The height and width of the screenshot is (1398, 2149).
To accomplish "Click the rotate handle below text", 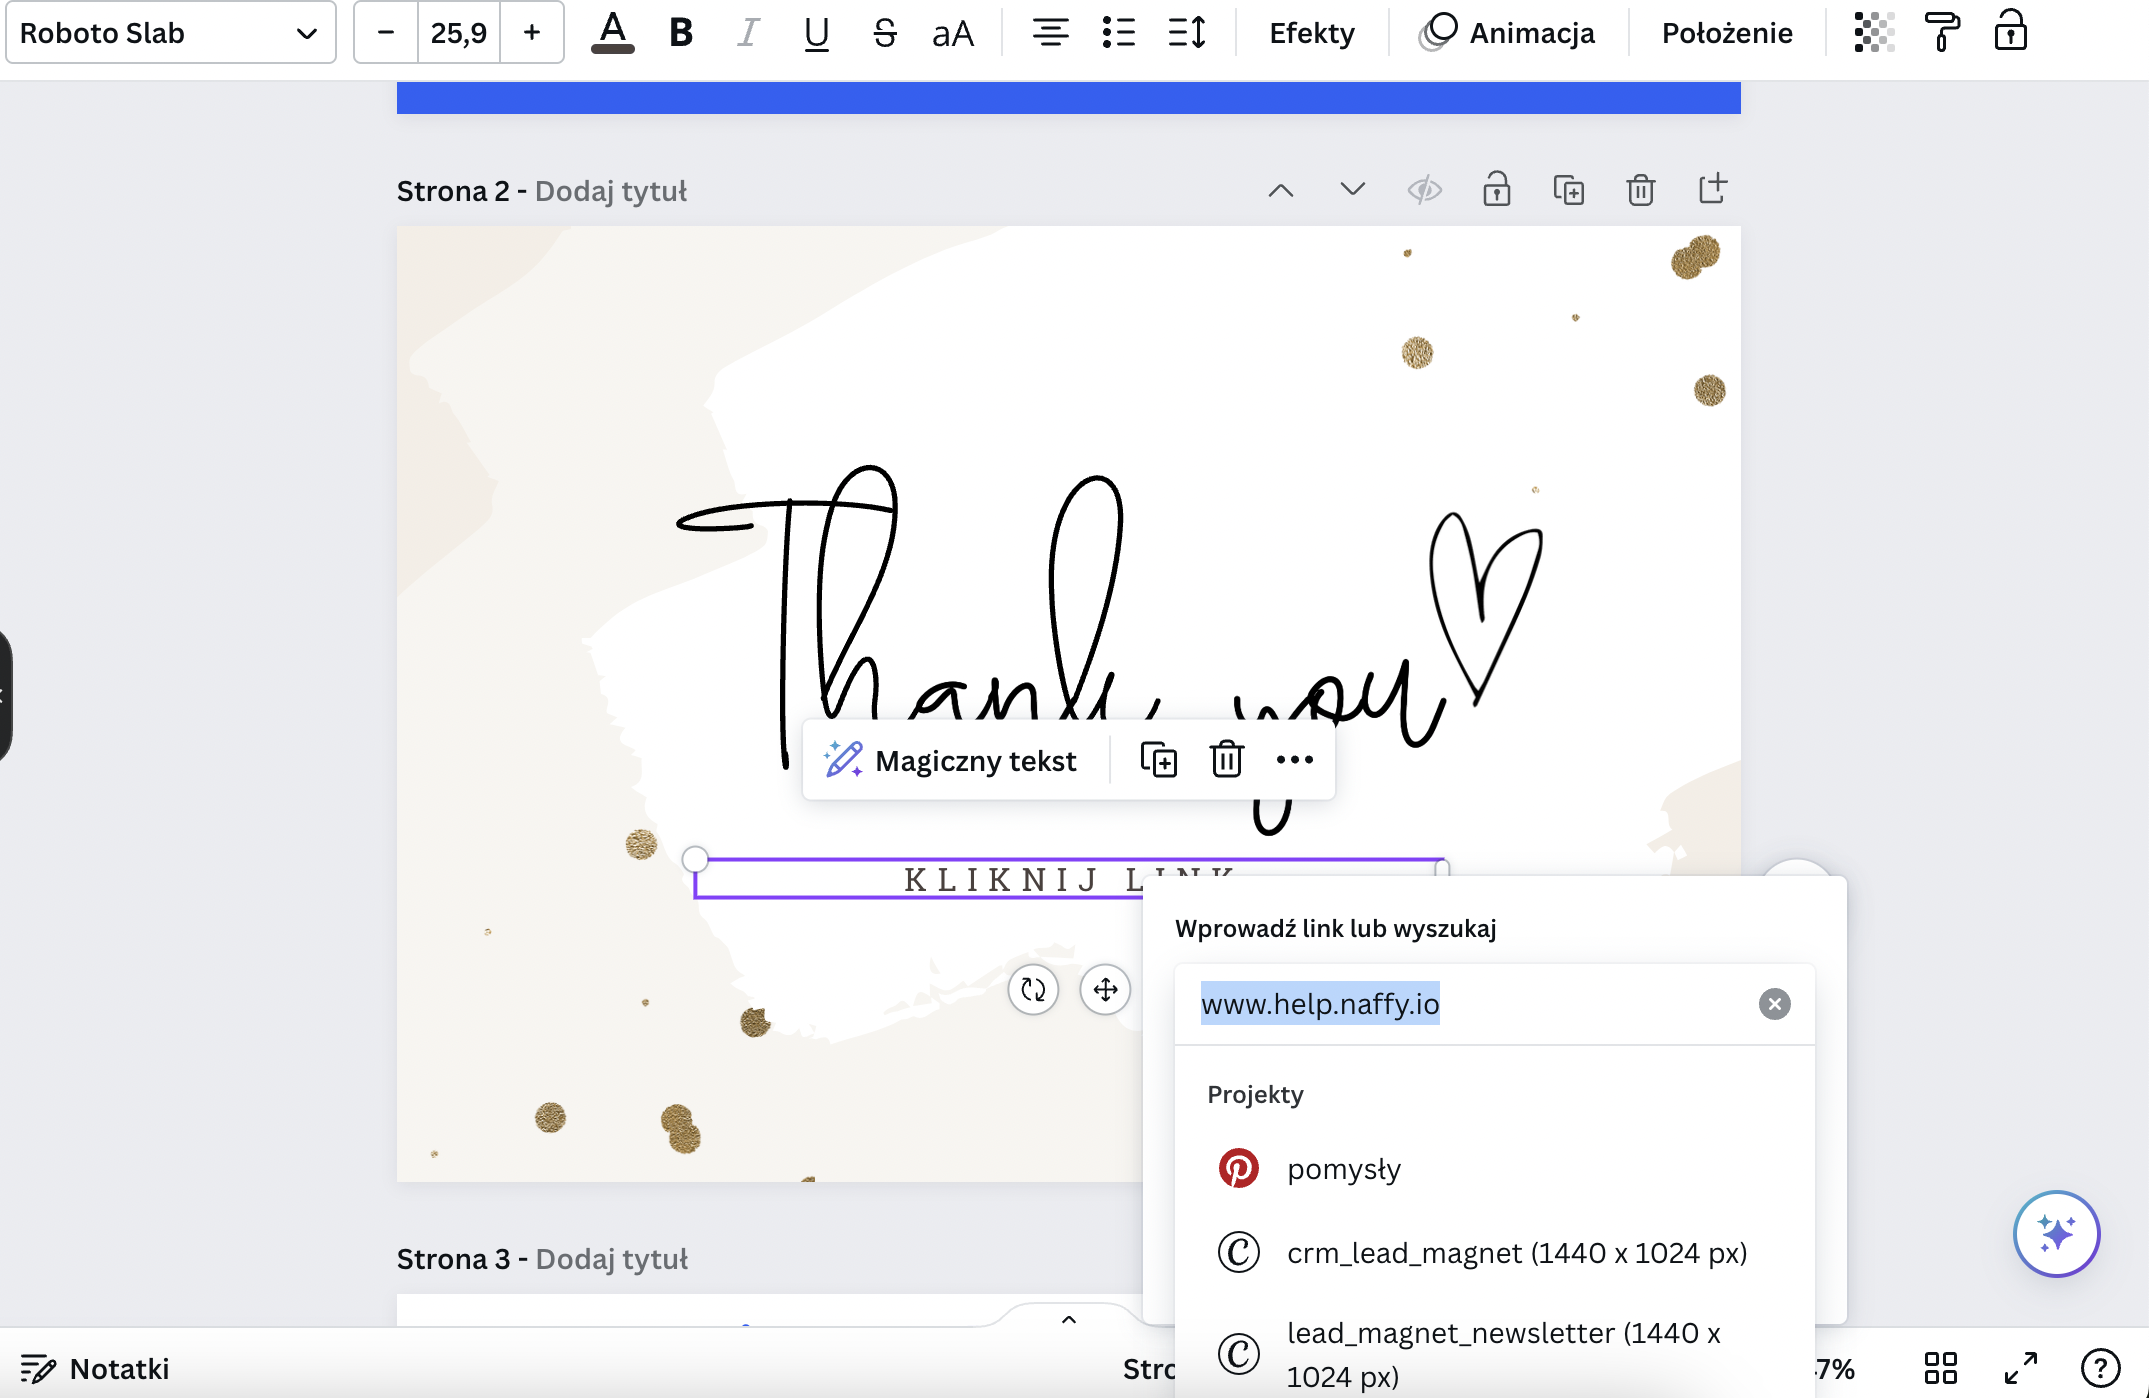I will [1033, 990].
